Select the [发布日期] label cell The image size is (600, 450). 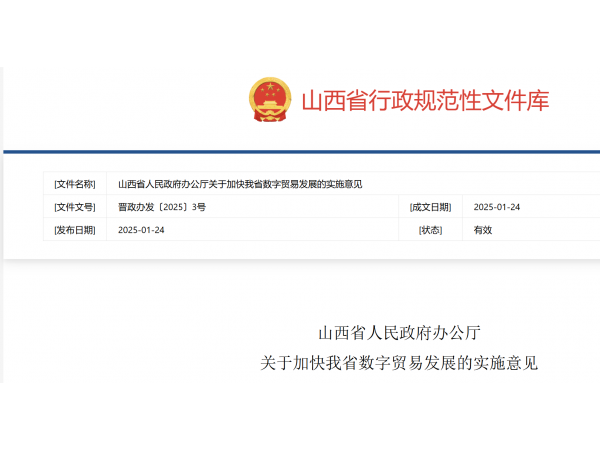click(x=75, y=229)
